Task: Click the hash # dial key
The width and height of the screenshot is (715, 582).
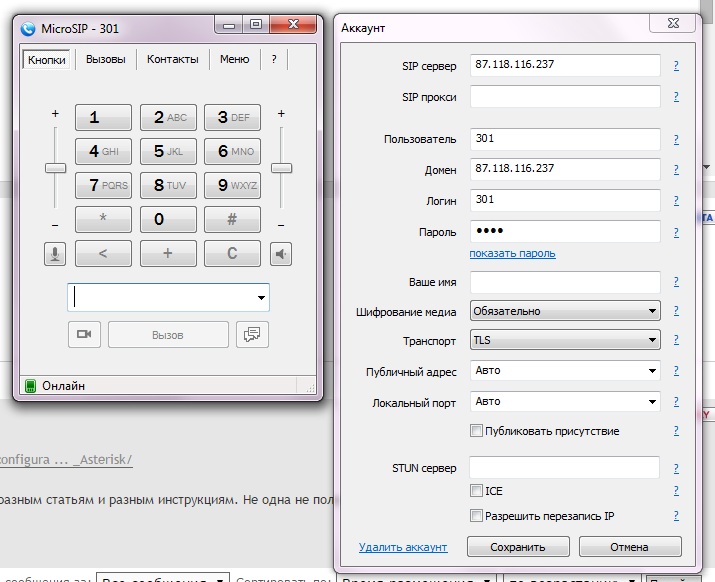Action: point(232,219)
